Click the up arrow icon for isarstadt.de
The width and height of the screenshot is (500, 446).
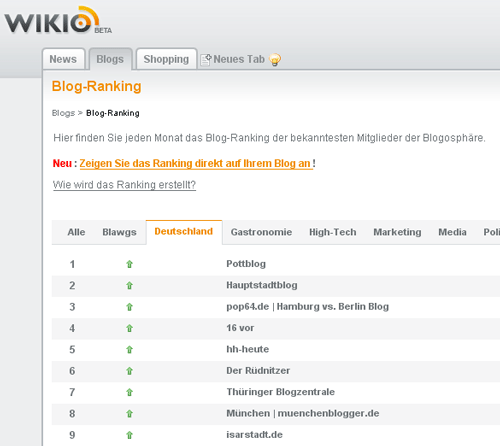[x=129, y=435]
